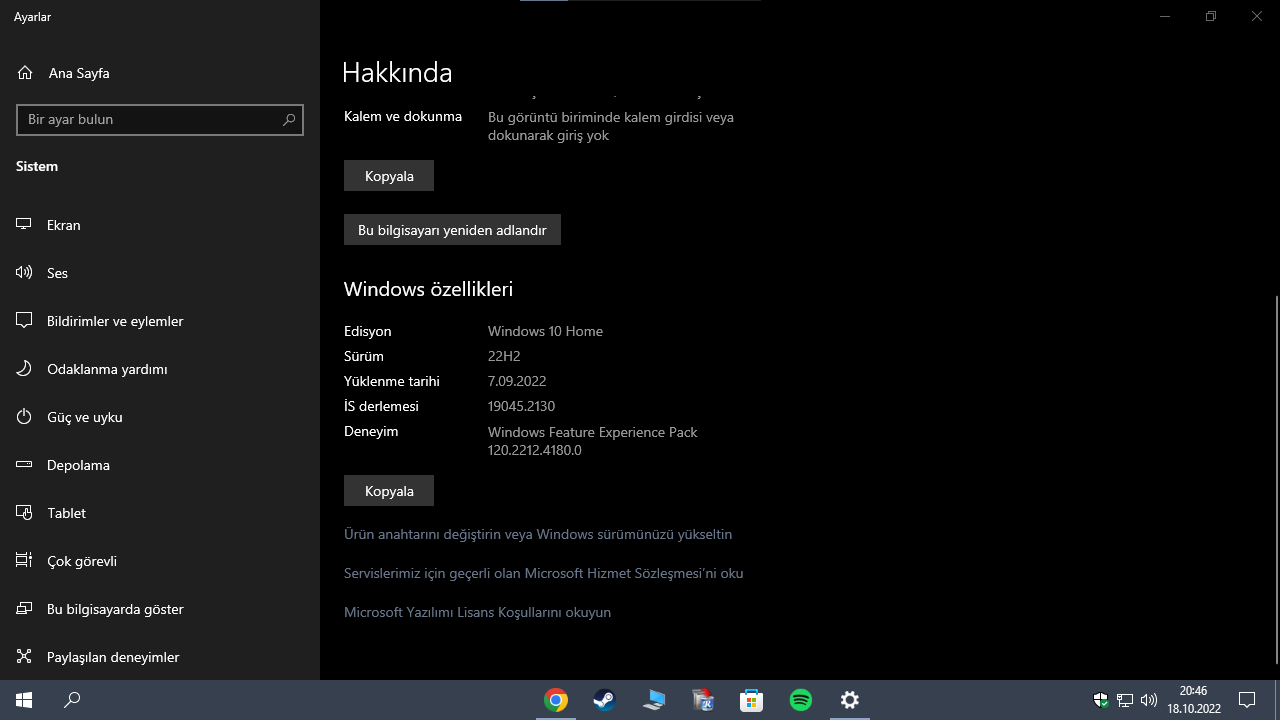The height and width of the screenshot is (720, 1280).
Task: Click the monitor icon next to Ekran
Action: point(24,225)
